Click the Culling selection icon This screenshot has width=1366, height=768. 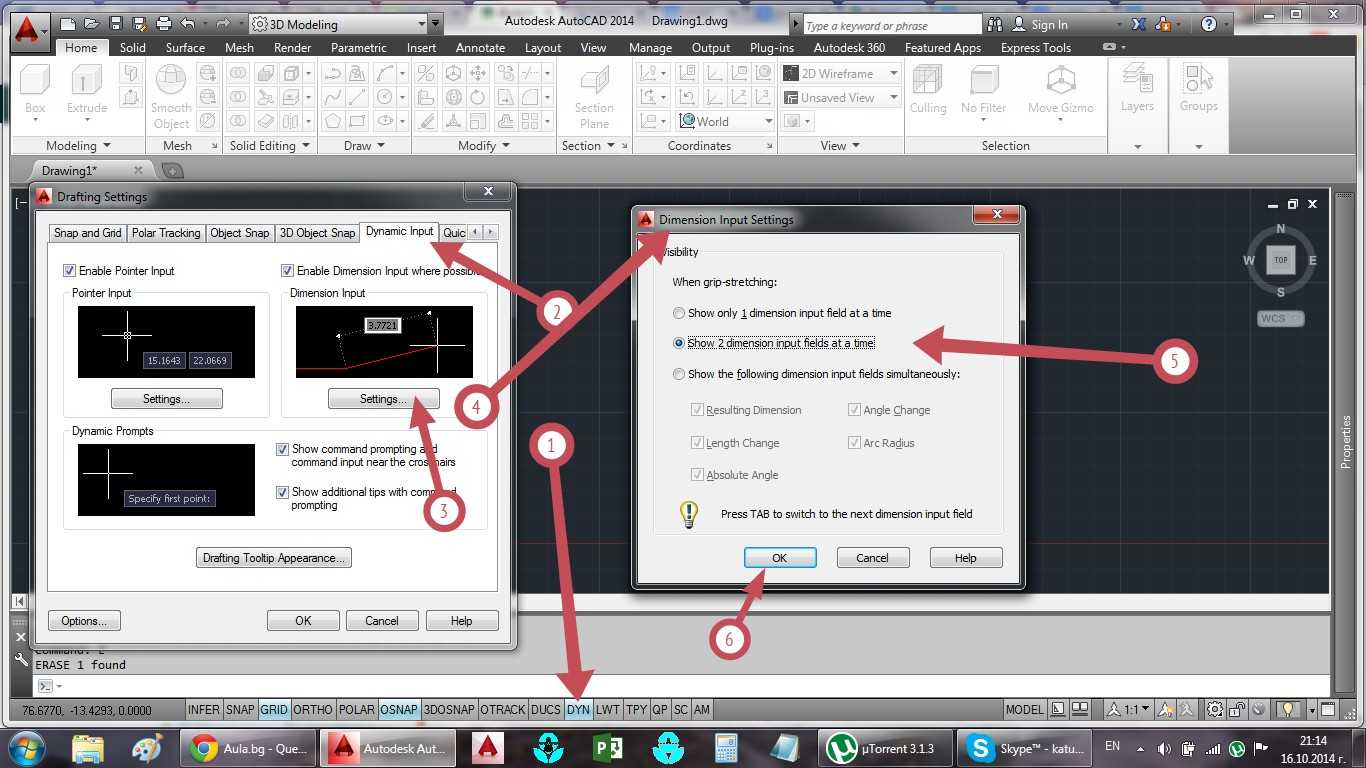click(x=928, y=90)
